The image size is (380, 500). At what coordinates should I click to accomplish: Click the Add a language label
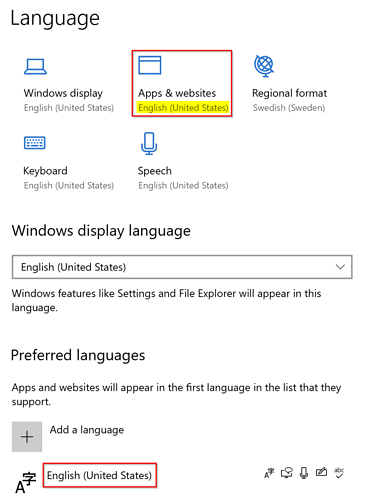pos(87,430)
